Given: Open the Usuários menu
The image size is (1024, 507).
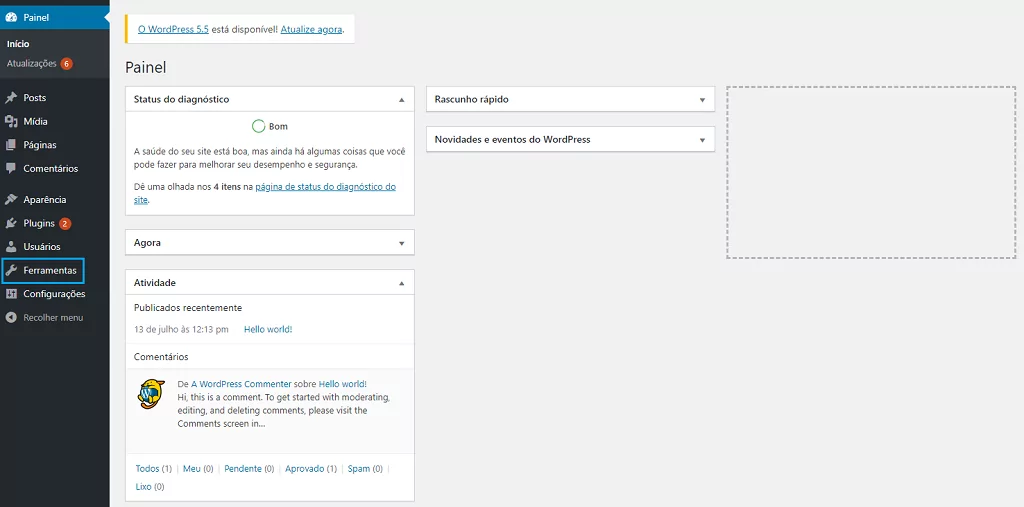Looking at the screenshot, I should click(55, 247).
